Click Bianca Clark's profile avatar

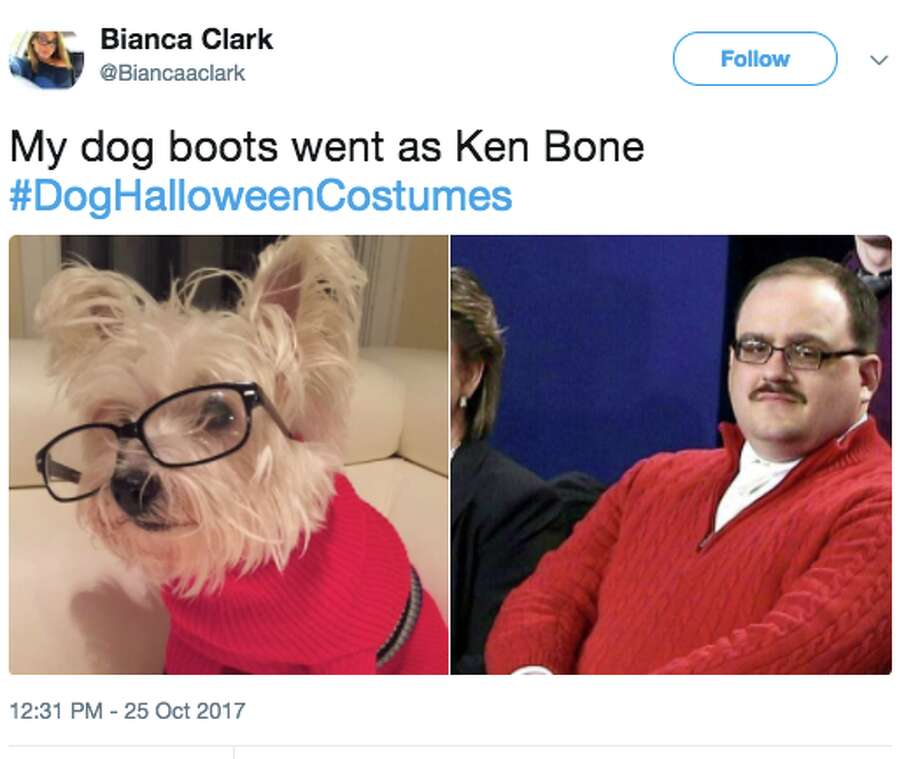46,59
